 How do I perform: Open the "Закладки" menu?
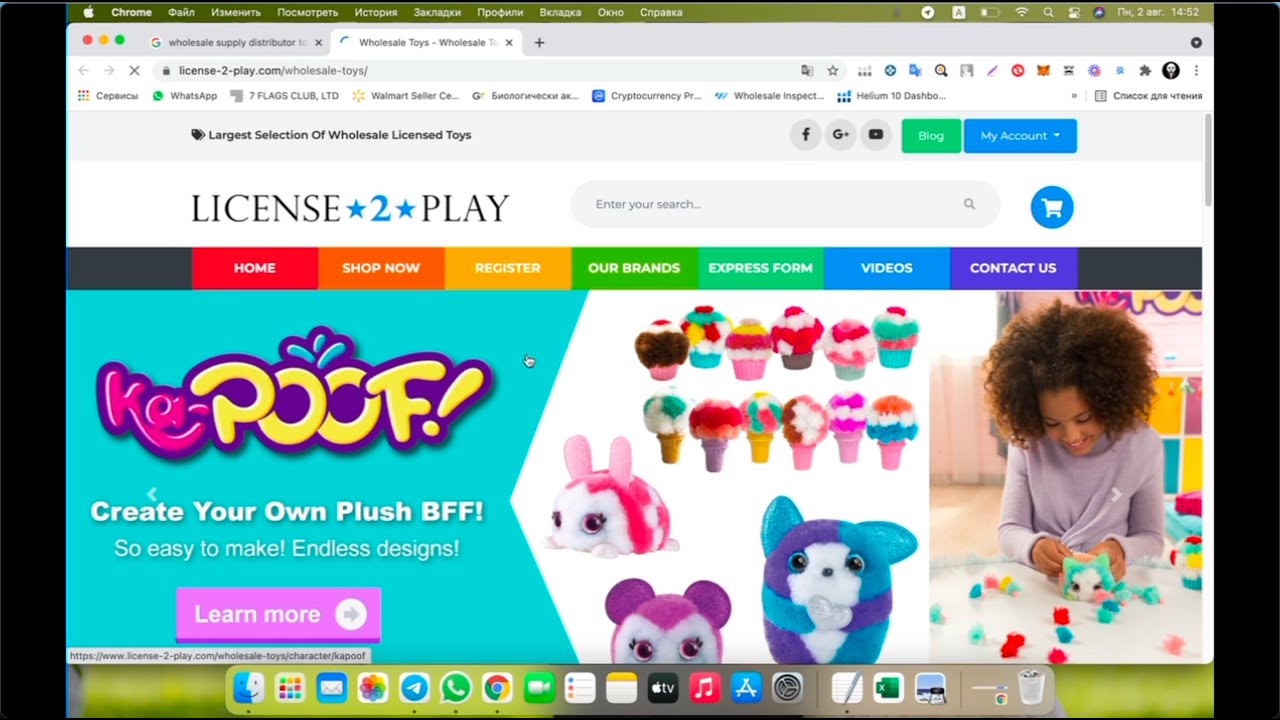pyautogui.click(x=437, y=13)
